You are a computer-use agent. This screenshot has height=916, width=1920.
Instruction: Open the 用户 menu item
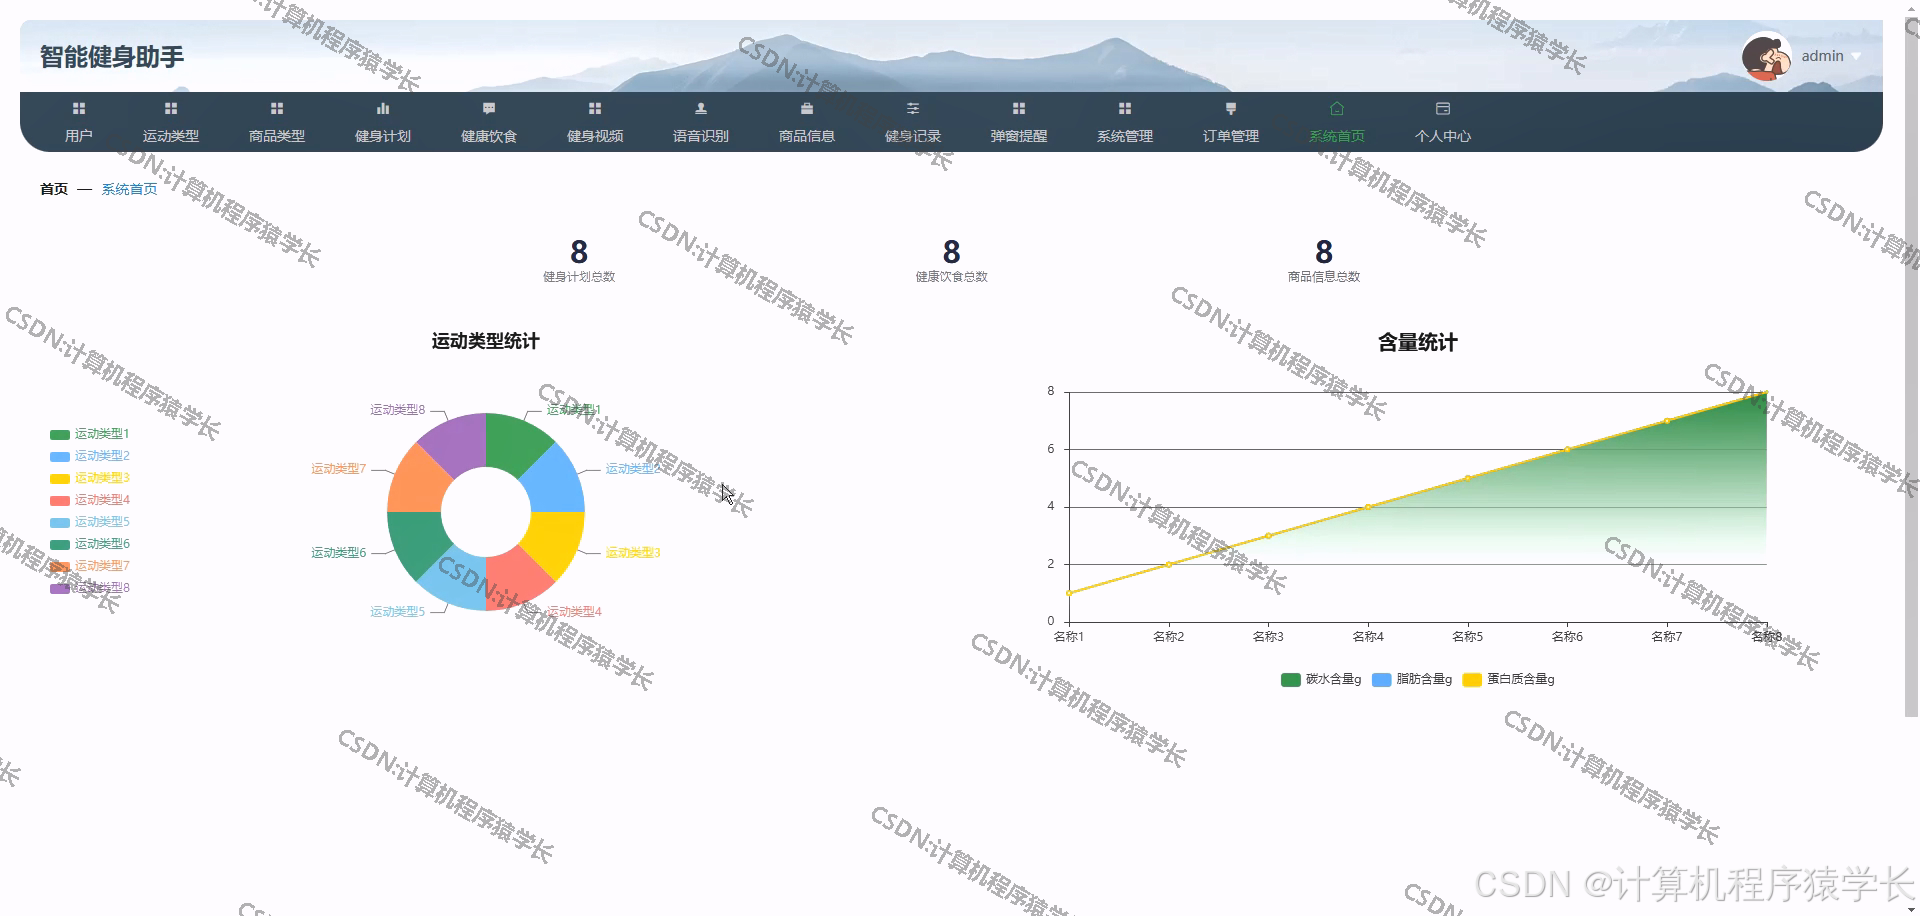79,136
